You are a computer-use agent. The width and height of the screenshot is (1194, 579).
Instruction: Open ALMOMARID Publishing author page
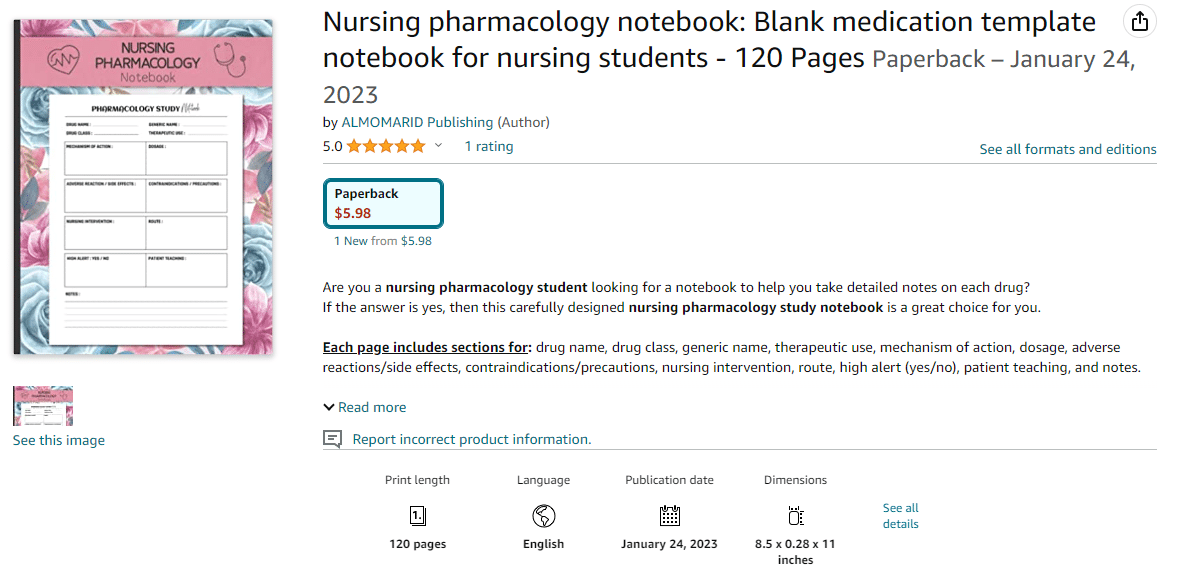pyautogui.click(x=417, y=122)
